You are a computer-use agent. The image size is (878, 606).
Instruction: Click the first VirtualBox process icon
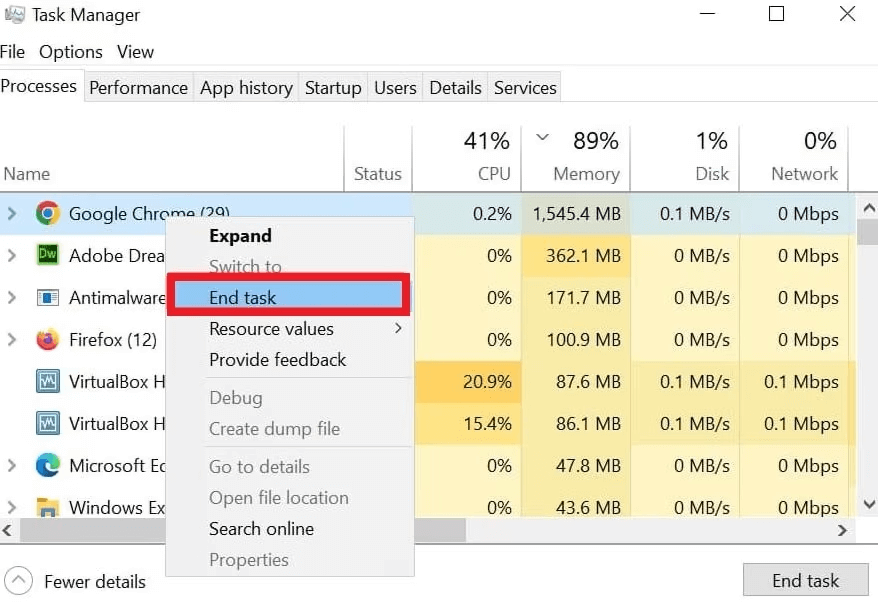point(48,381)
